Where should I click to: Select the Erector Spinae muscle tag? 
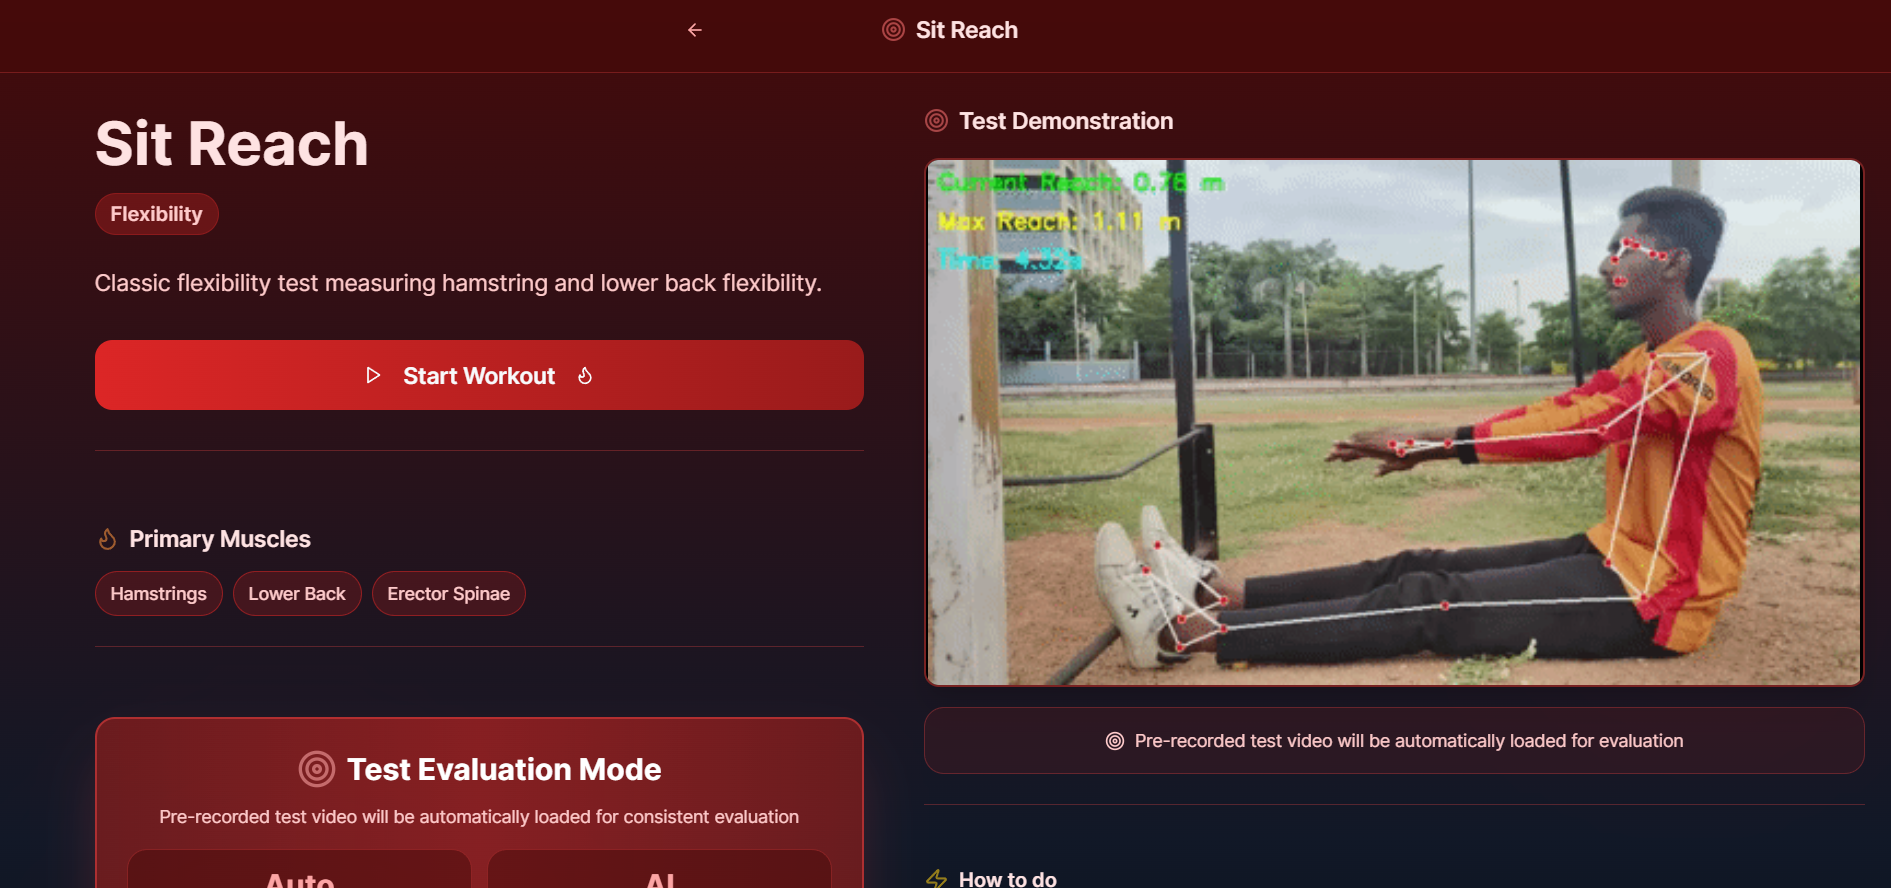click(449, 594)
